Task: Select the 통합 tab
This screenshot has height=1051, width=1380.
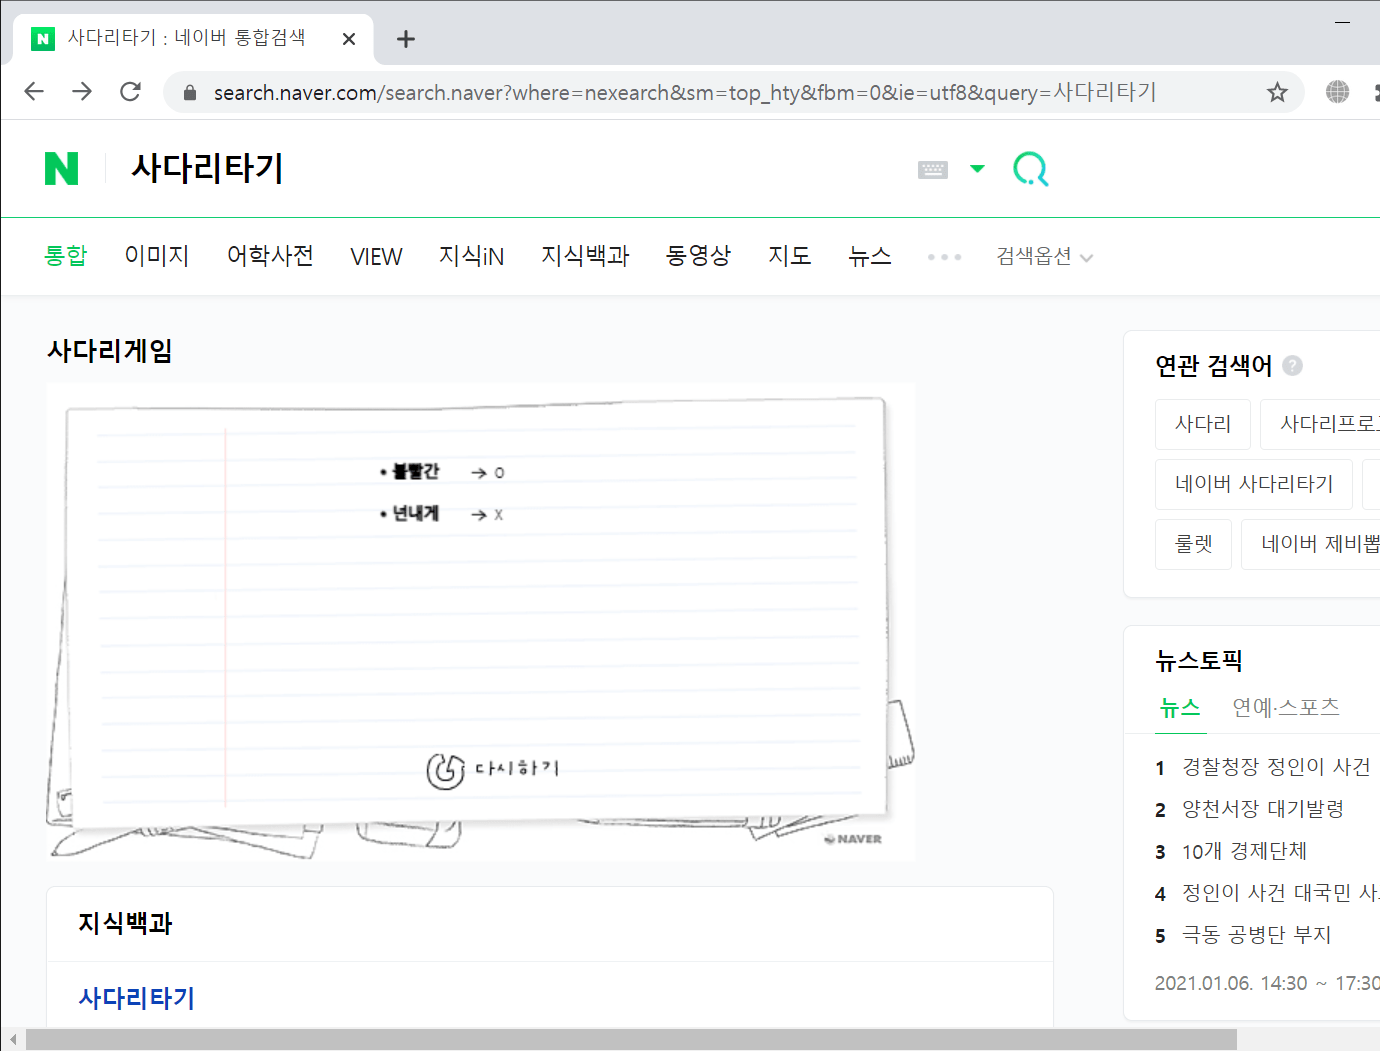Action: pyautogui.click(x=66, y=256)
